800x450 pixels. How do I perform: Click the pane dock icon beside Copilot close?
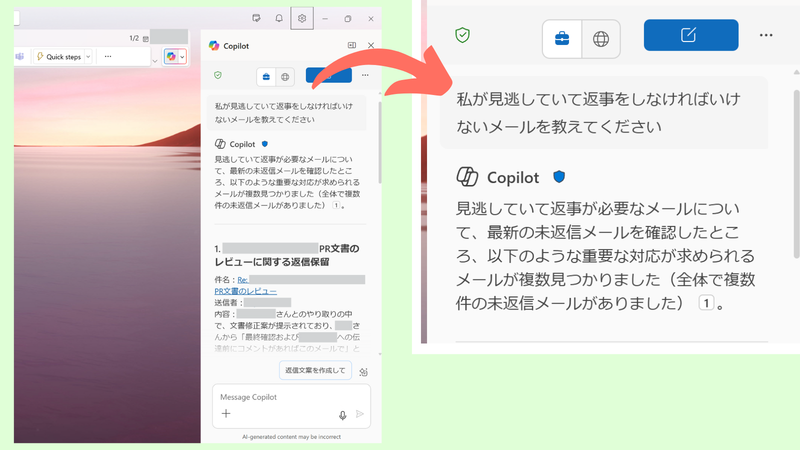pyautogui.click(x=351, y=46)
